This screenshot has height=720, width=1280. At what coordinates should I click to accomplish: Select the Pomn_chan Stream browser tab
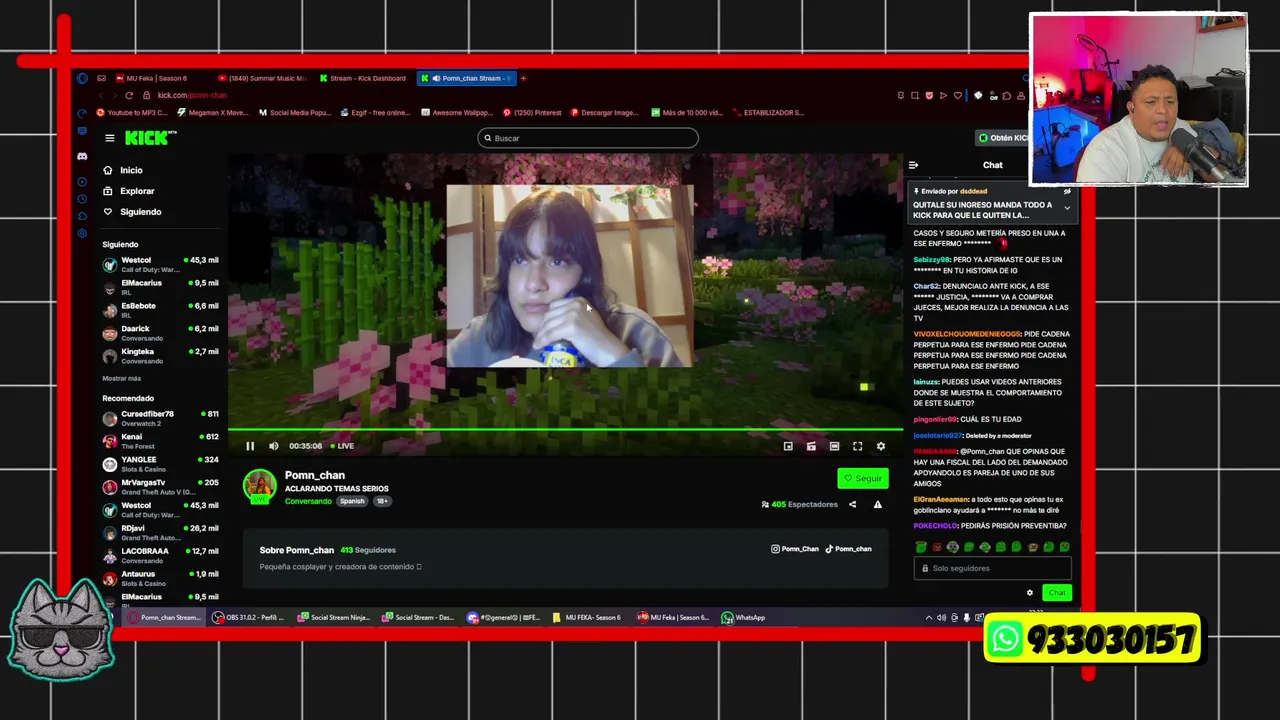[x=466, y=78]
